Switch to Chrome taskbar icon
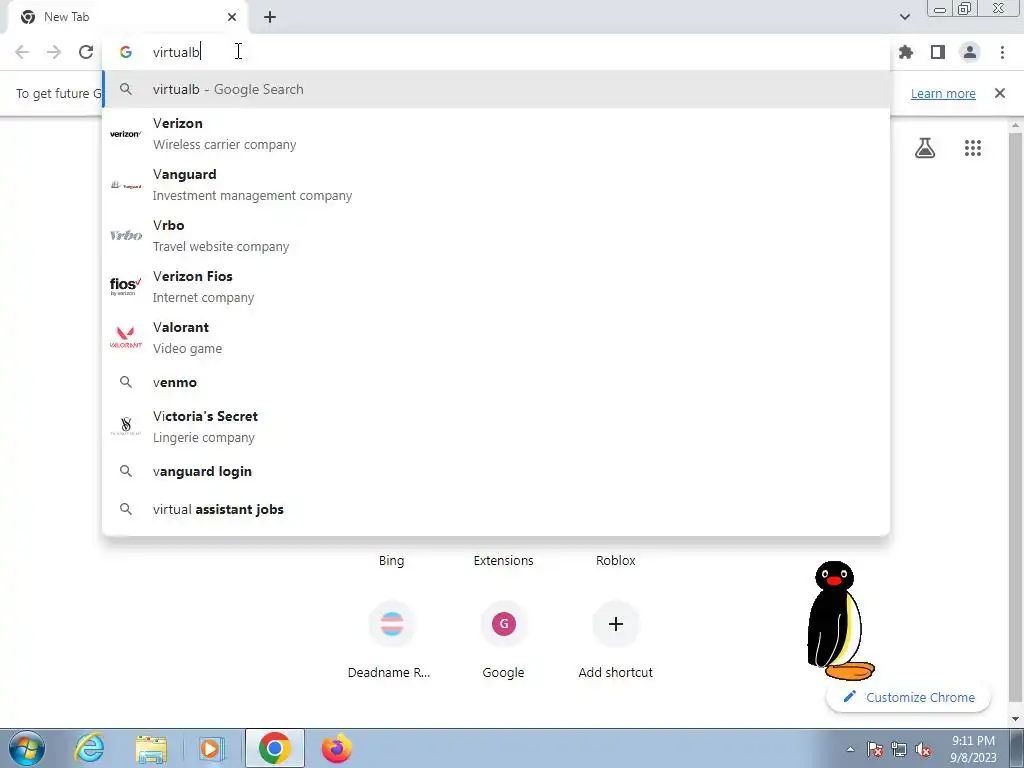Screen dimensions: 1024x768 [x=274, y=748]
